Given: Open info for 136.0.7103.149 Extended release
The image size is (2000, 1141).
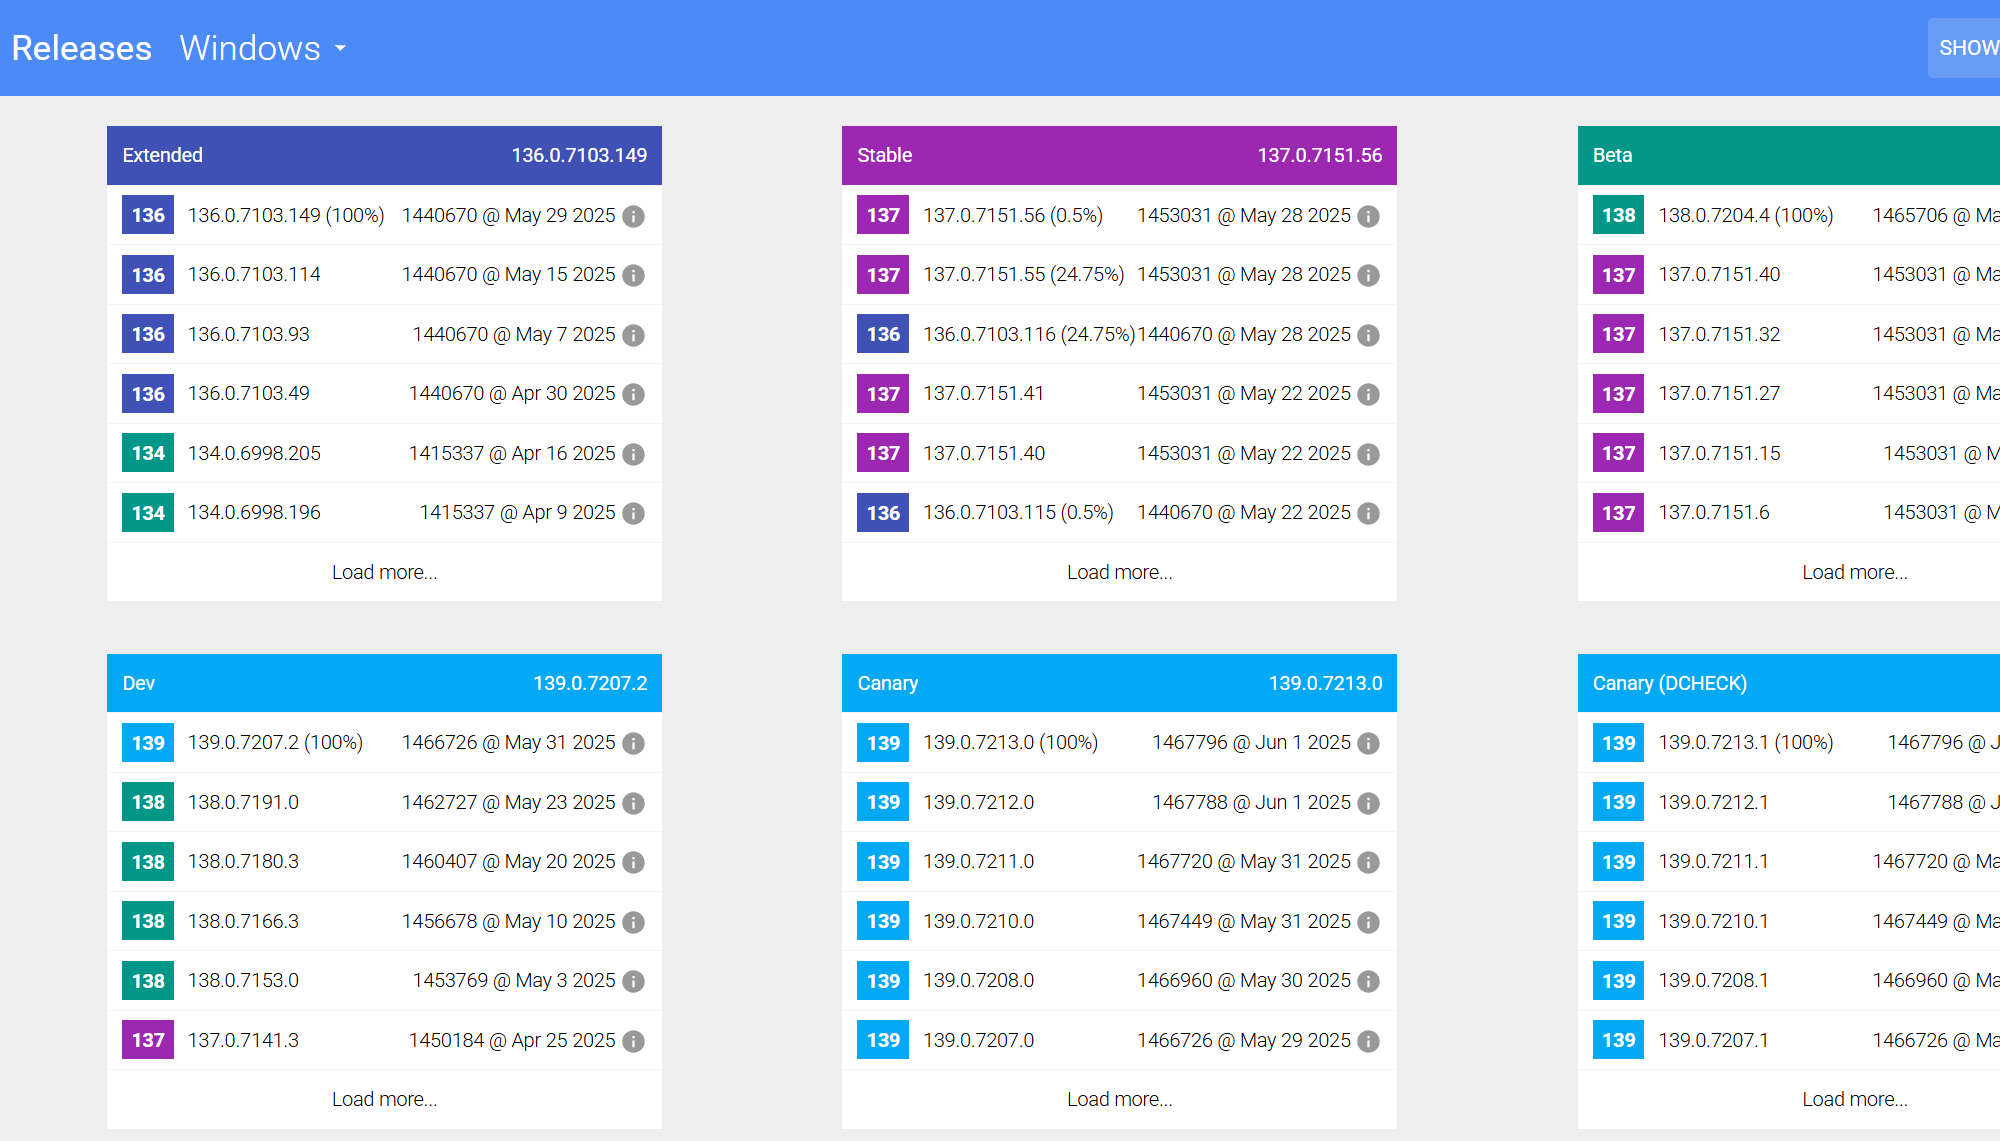Looking at the screenshot, I should tap(633, 216).
